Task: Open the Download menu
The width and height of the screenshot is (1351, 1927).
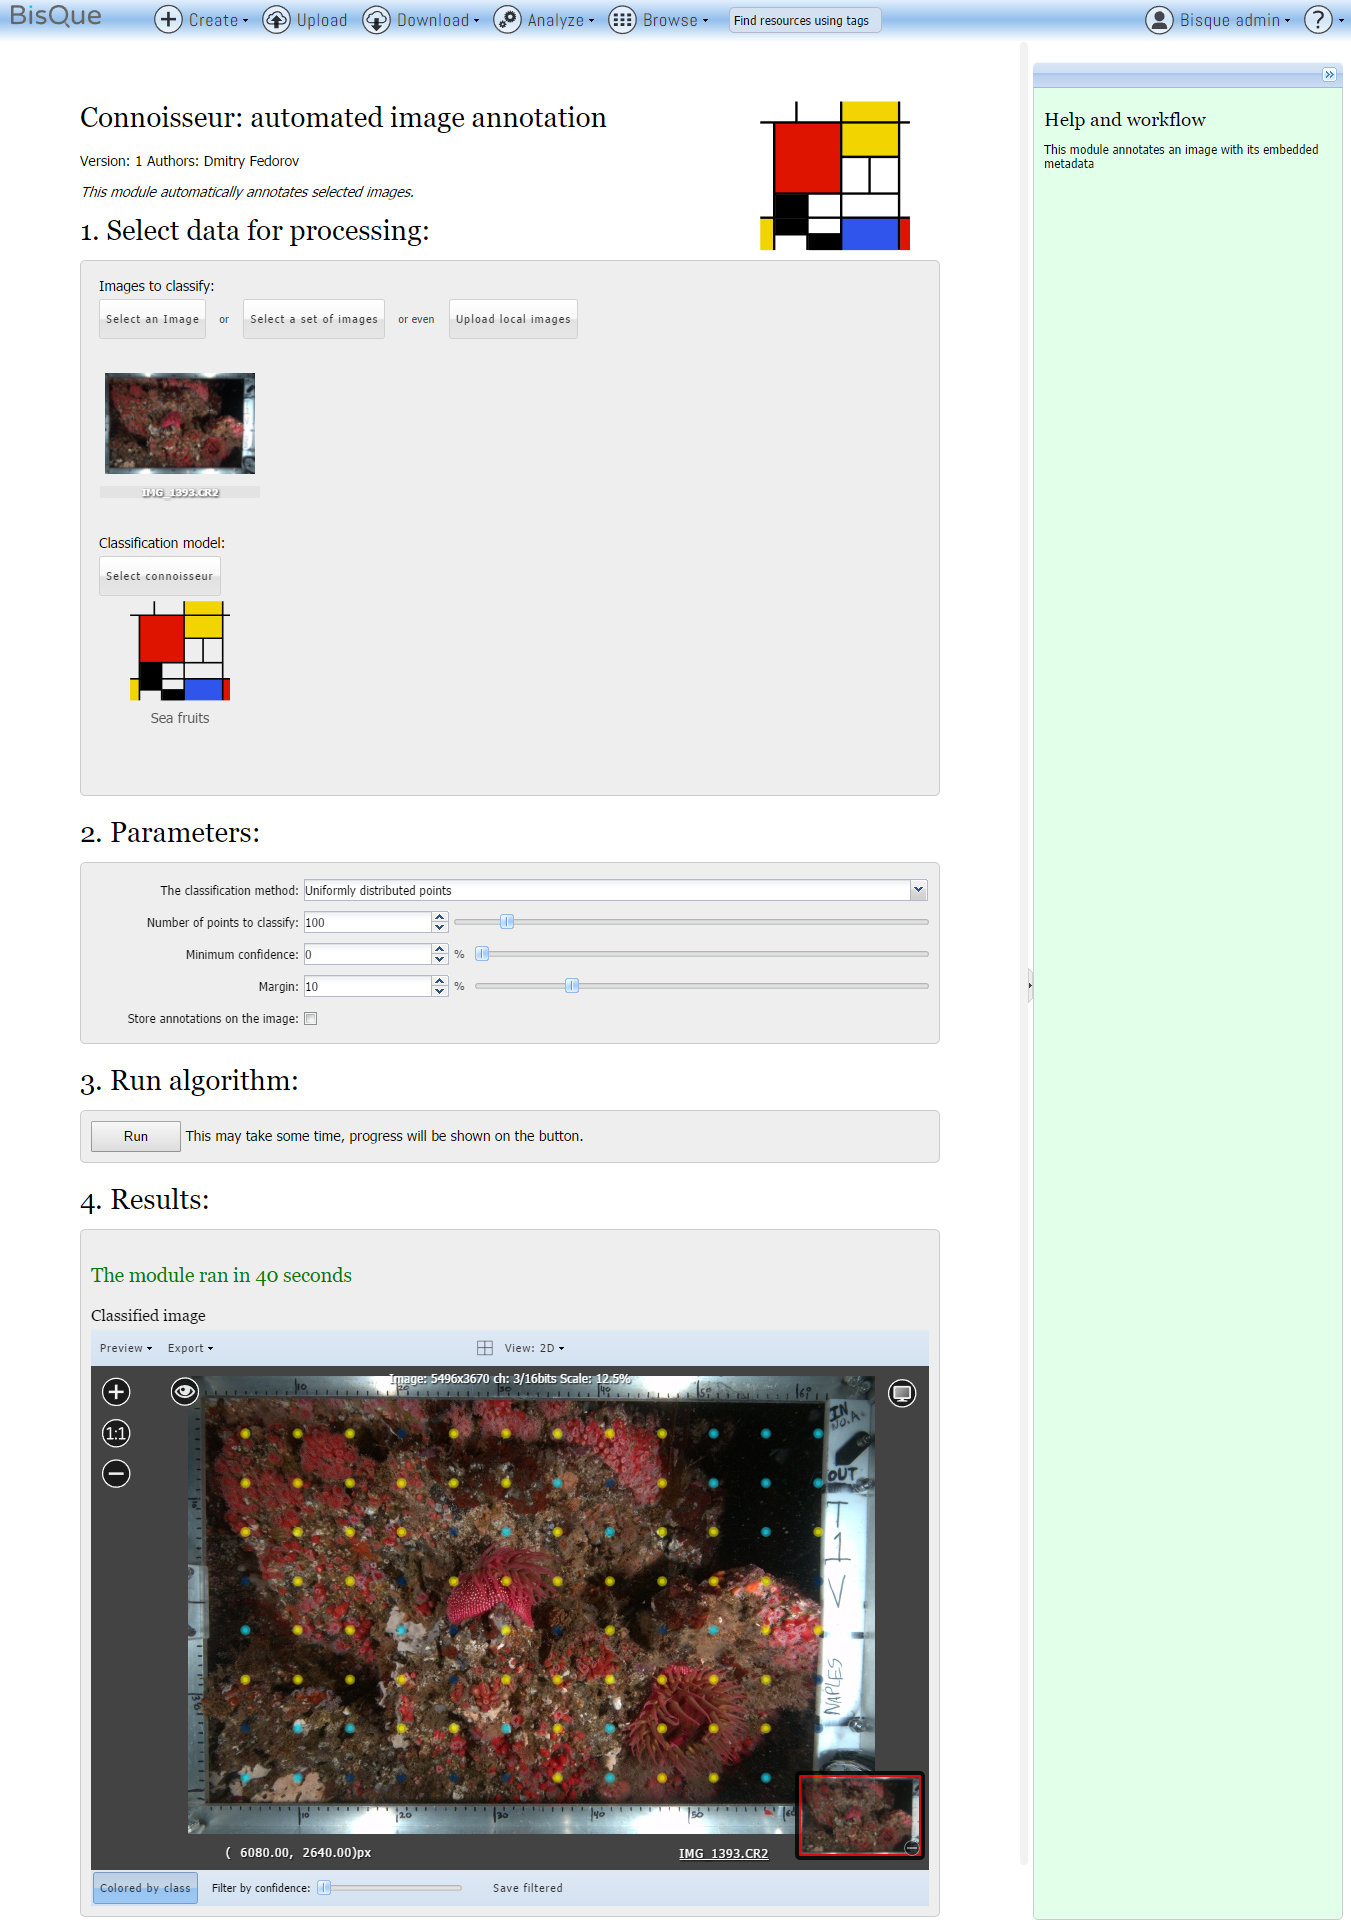Action: pos(421,20)
